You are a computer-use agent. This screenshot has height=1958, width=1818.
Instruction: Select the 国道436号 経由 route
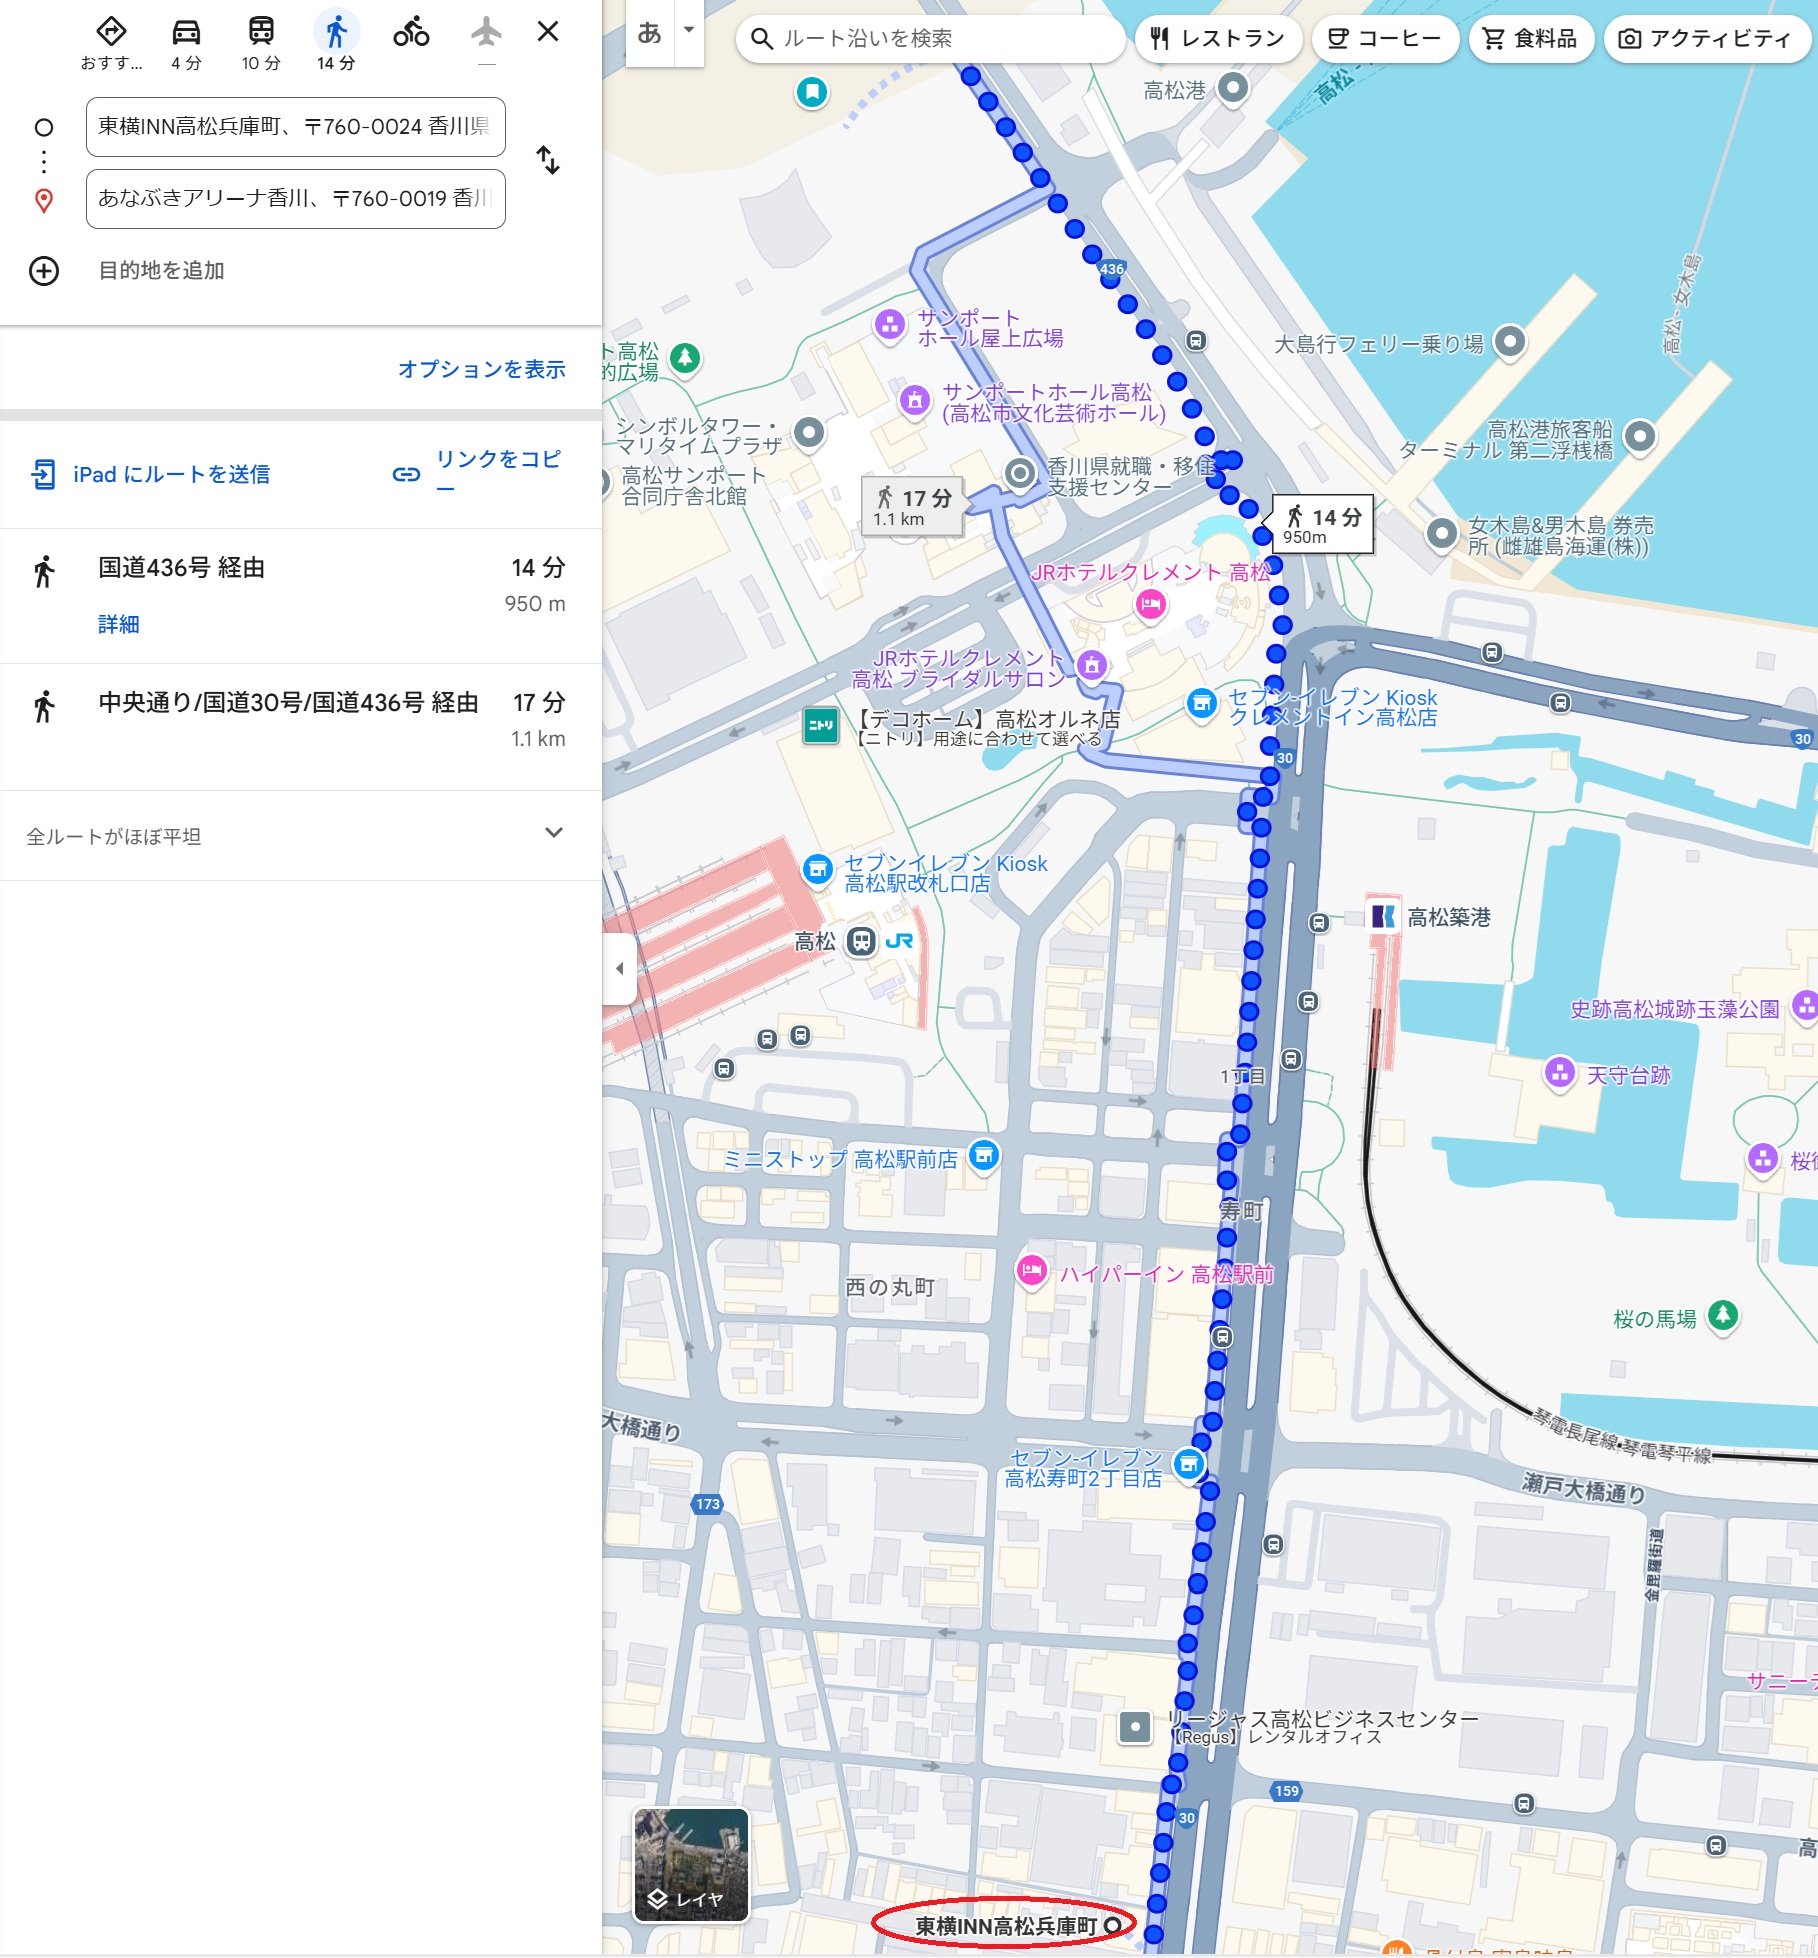pos(300,596)
